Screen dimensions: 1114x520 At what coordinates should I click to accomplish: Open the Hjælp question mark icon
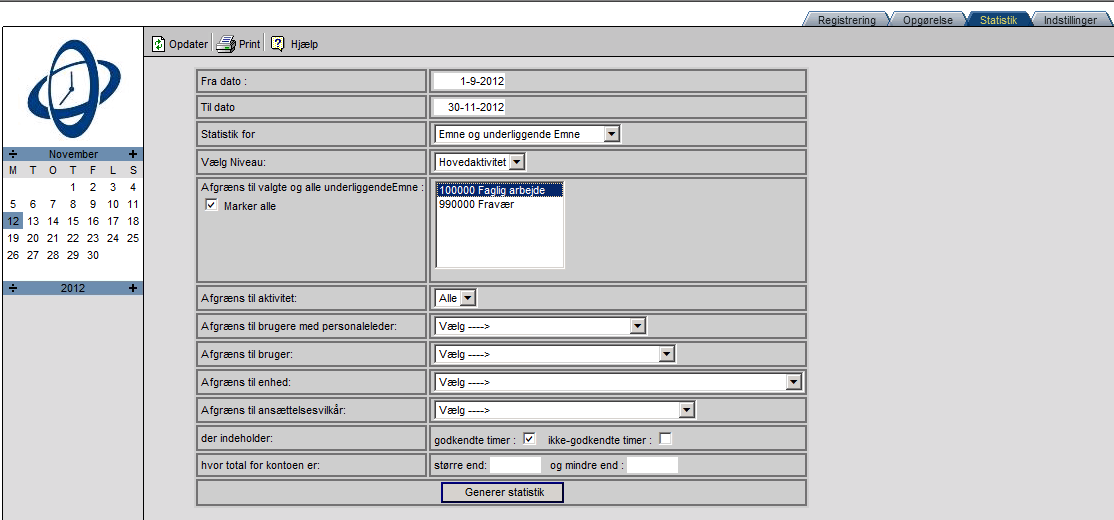278,44
